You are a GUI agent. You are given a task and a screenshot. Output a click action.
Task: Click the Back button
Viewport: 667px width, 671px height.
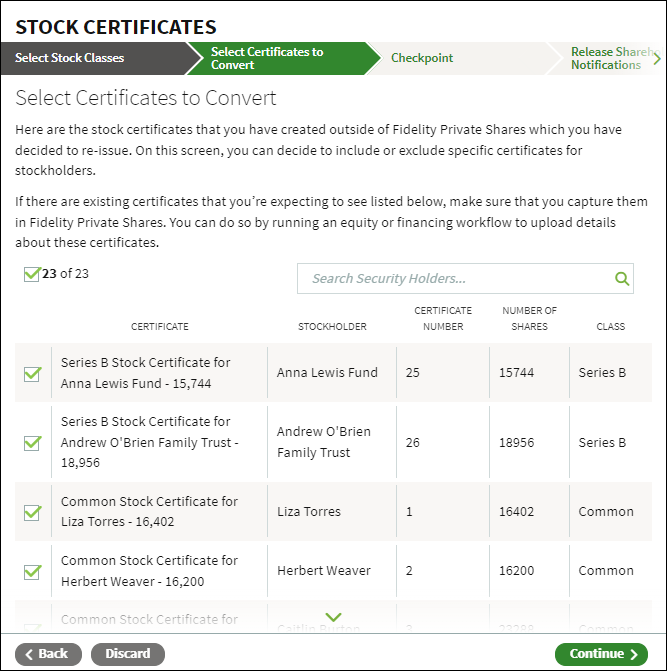(x=48, y=654)
